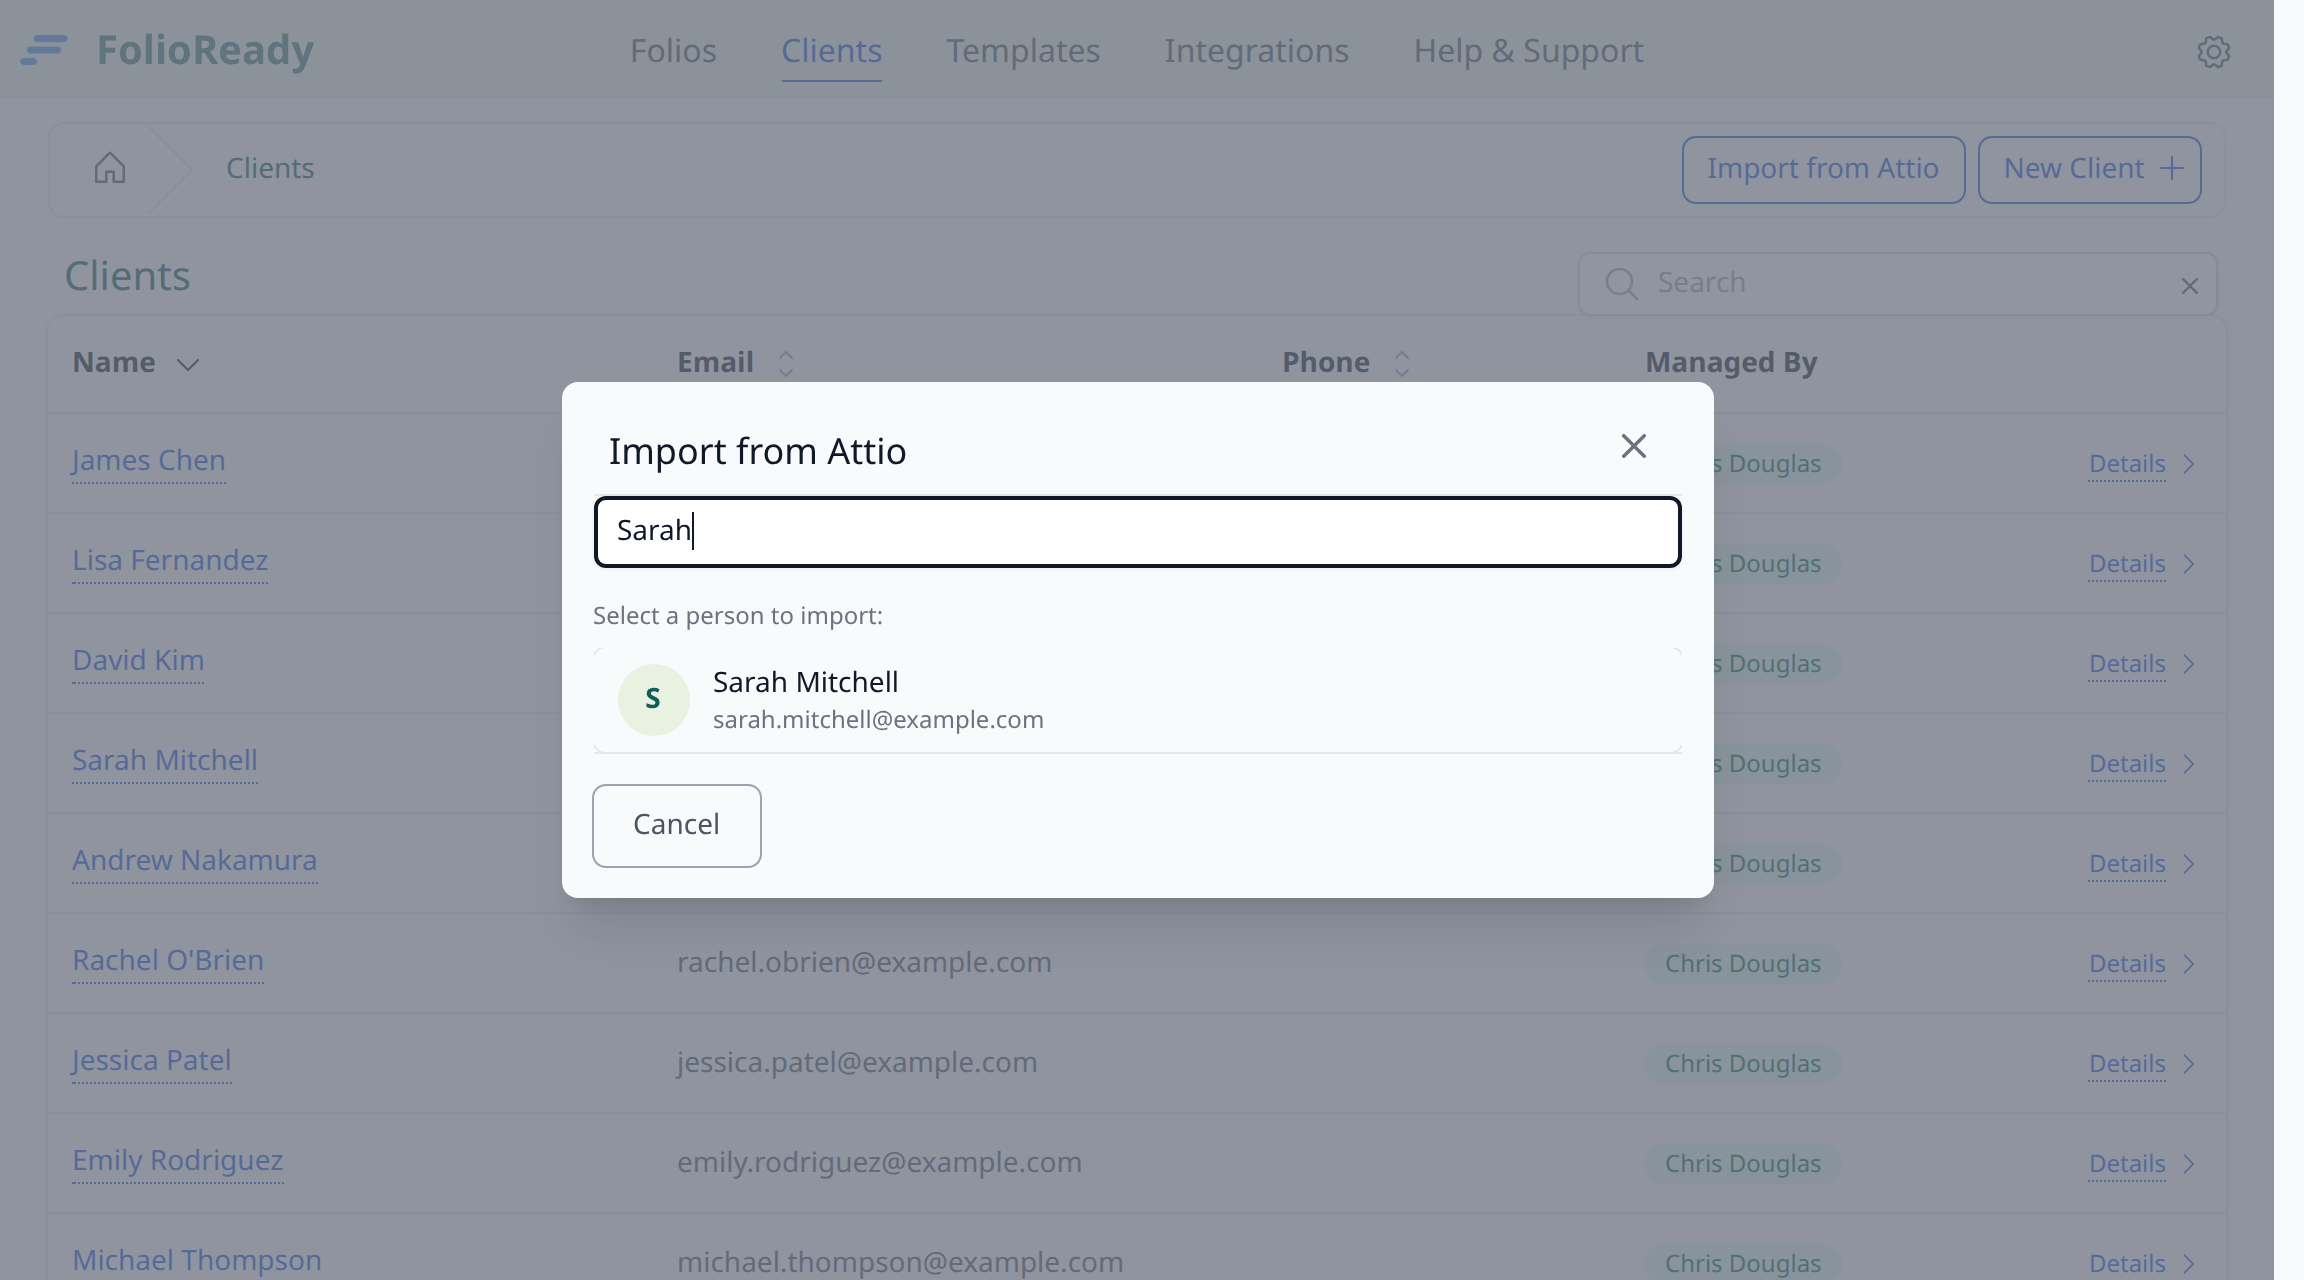The width and height of the screenshot is (2304, 1280).
Task: Close the Import from Attio dialog
Action: [x=1633, y=446]
